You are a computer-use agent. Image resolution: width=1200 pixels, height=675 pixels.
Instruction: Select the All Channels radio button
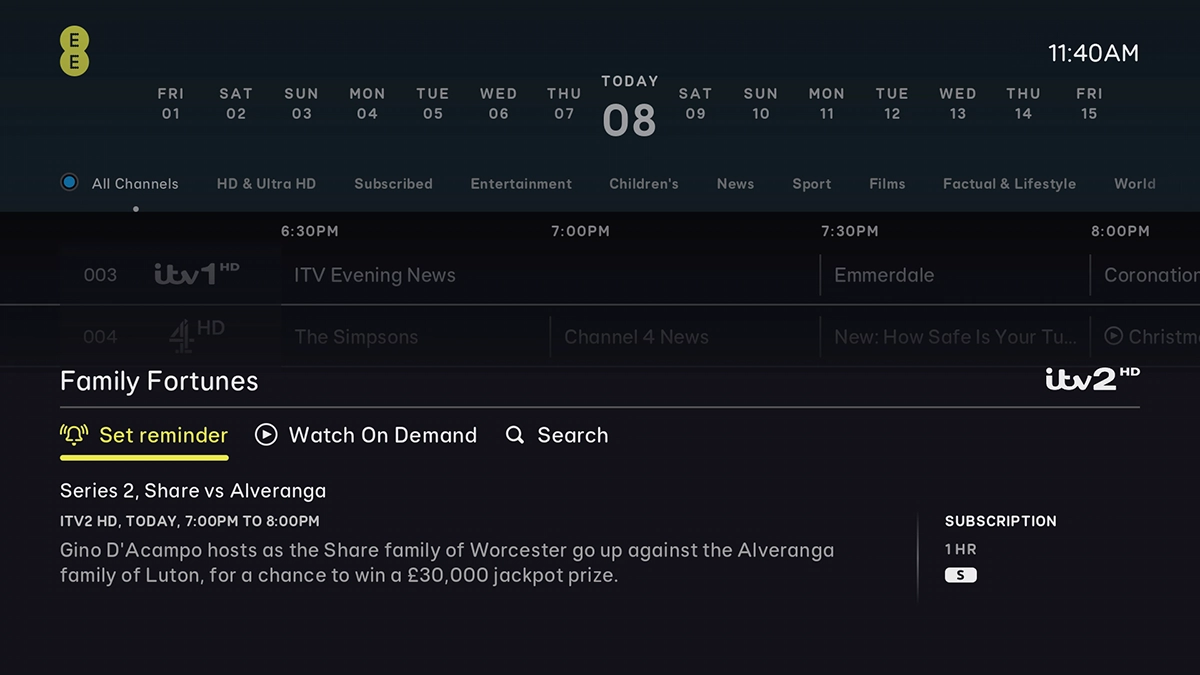(69, 183)
